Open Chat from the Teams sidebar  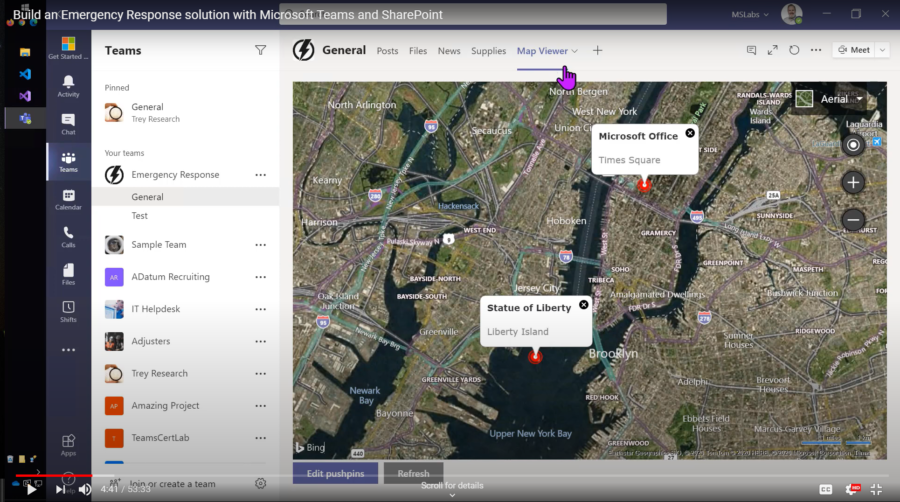68,123
